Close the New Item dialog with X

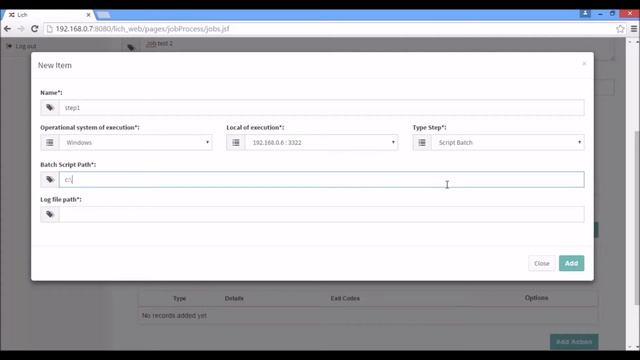coord(584,64)
